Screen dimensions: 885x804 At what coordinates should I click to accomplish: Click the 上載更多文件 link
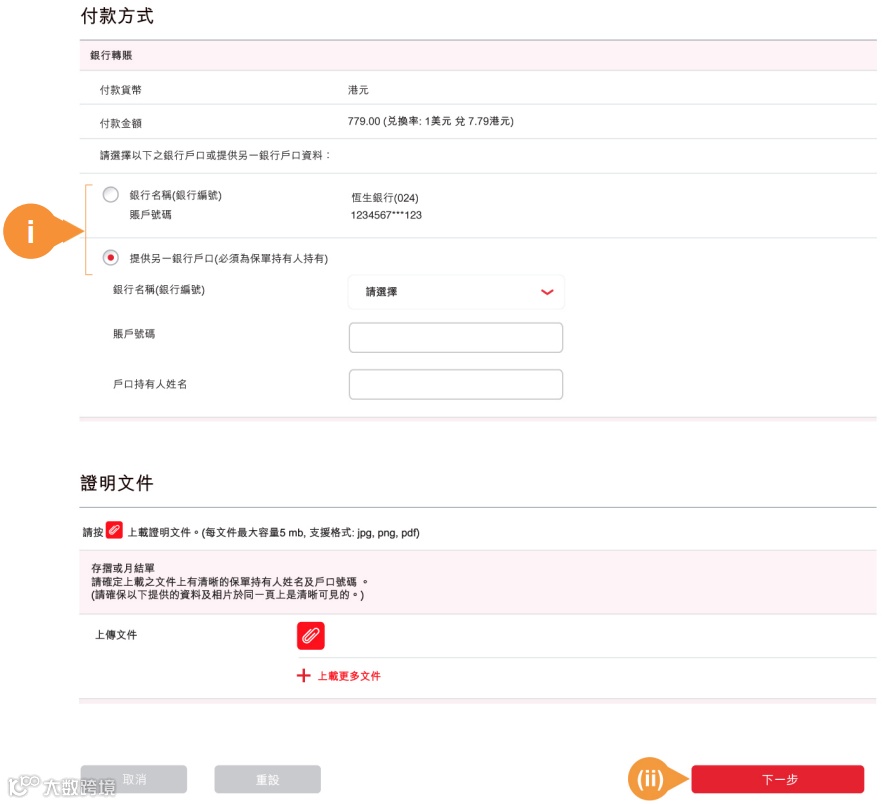349,676
